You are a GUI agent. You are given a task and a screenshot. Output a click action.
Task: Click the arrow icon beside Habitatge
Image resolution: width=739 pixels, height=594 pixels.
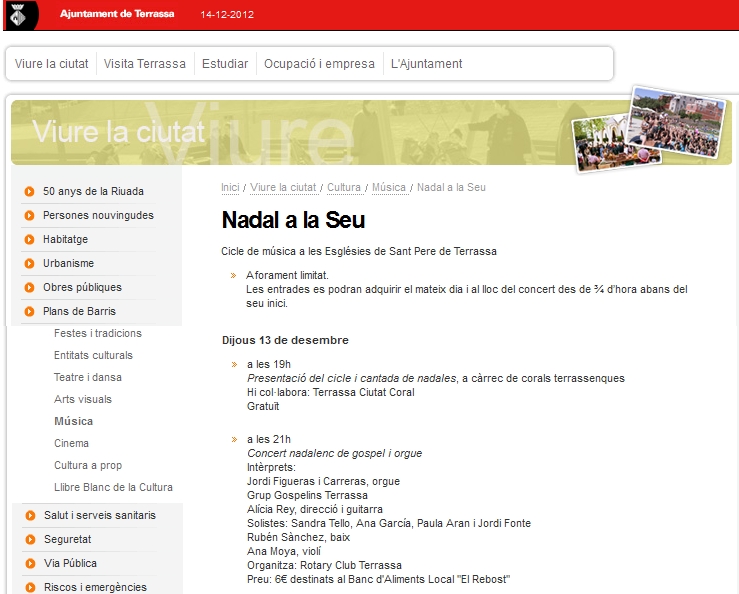pyautogui.click(x=30, y=240)
